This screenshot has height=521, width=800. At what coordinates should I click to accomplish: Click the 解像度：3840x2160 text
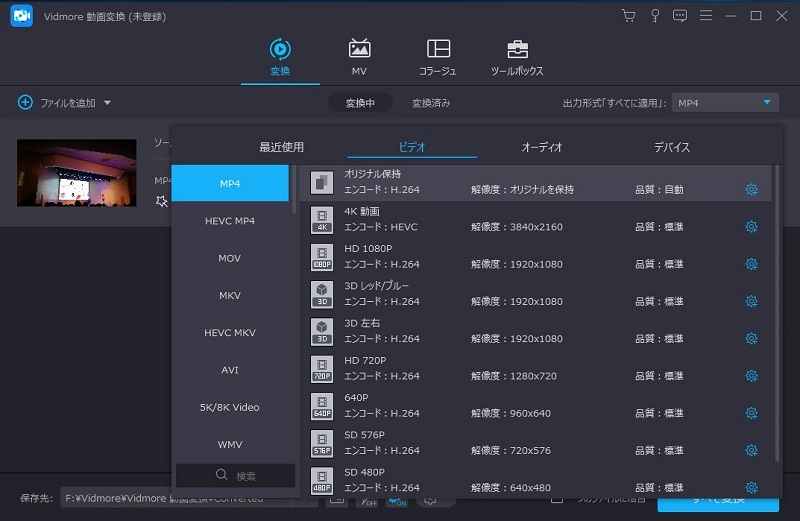[x=517, y=227]
